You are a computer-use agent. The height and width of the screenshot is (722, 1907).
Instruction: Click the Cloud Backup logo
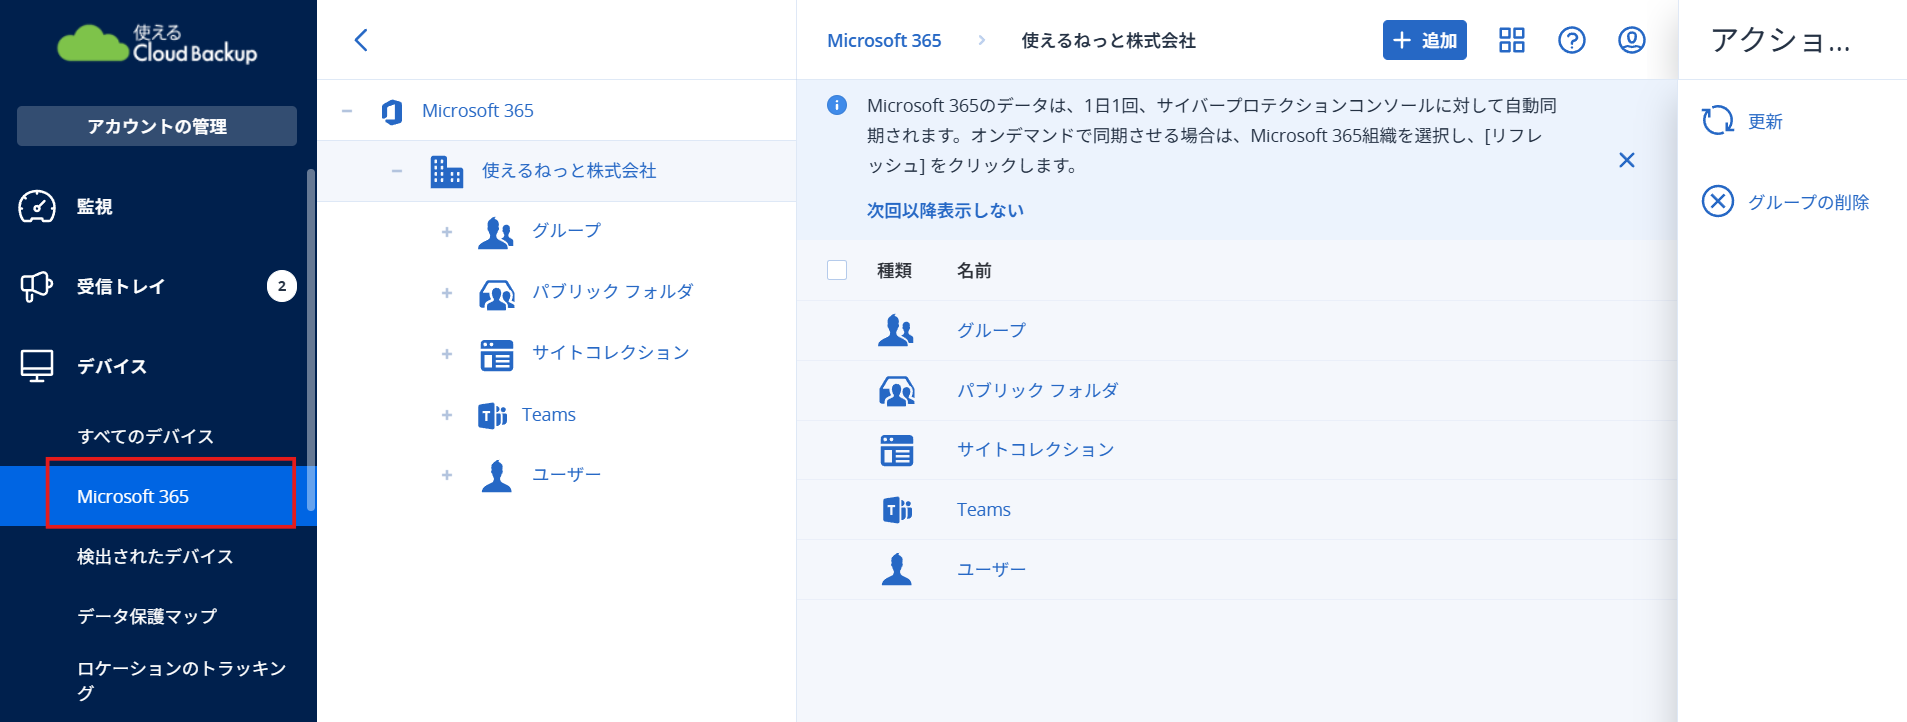(157, 44)
